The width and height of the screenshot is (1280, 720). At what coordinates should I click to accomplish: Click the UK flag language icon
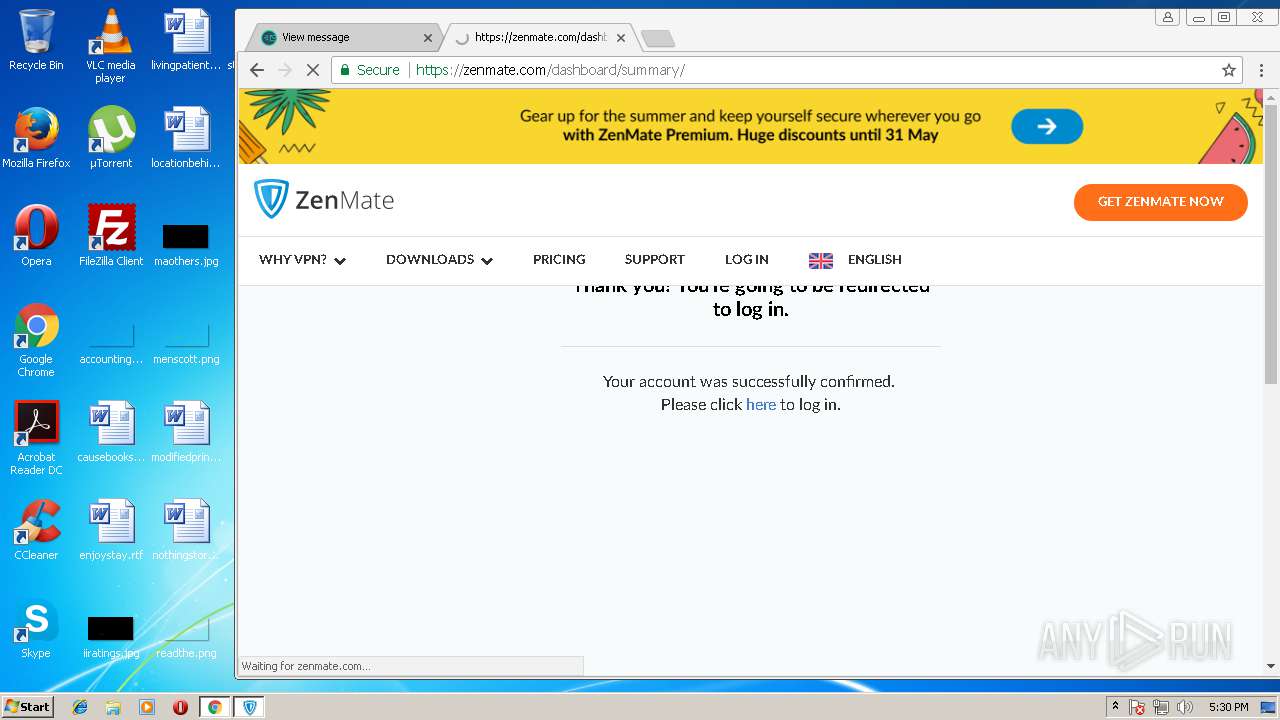[821, 260]
